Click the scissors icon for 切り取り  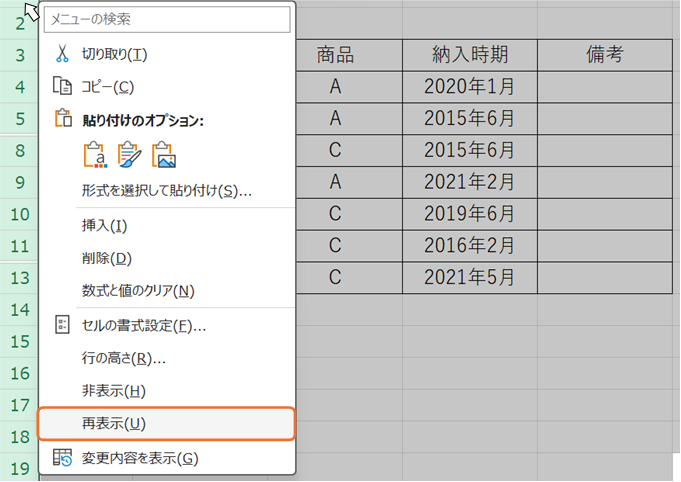coord(62,53)
